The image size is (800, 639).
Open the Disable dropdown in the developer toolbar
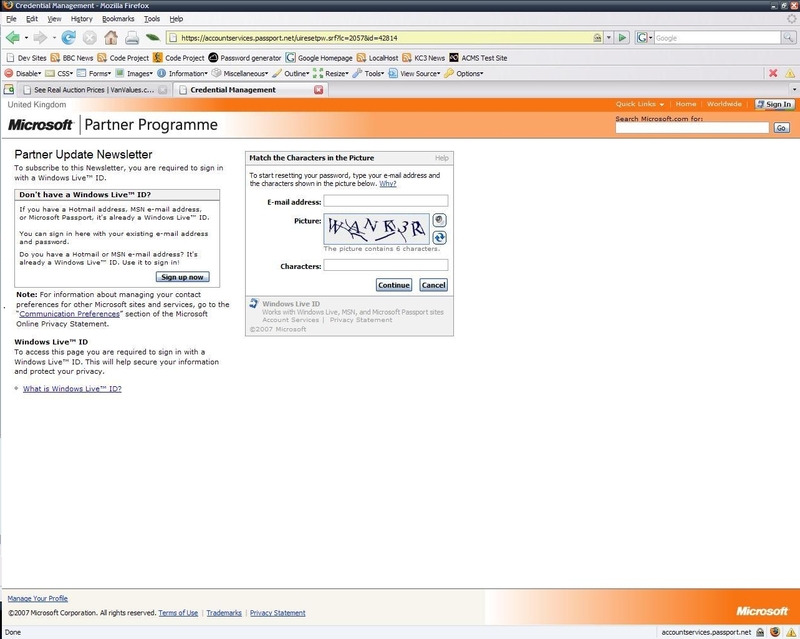pyautogui.click(x=25, y=73)
